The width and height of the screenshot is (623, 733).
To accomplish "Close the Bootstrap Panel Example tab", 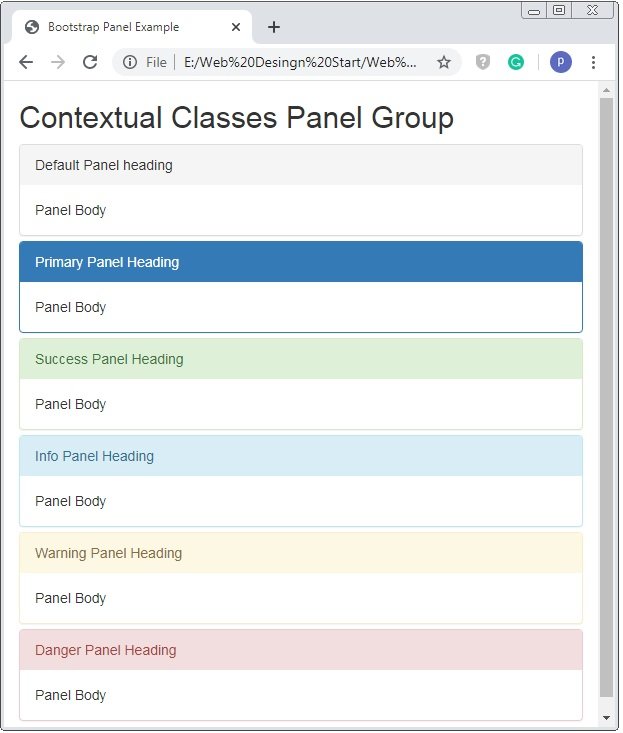I will tap(236, 27).
